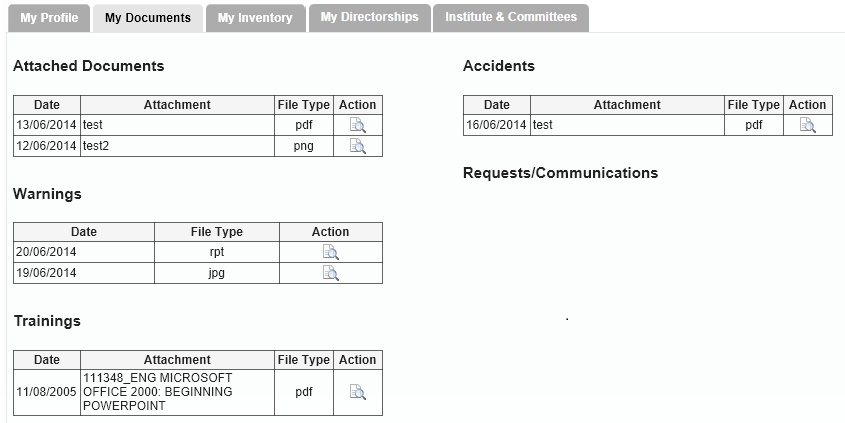Click the 20/06/2014 warning date
The height and width of the screenshot is (423, 845).
[46, 252]
